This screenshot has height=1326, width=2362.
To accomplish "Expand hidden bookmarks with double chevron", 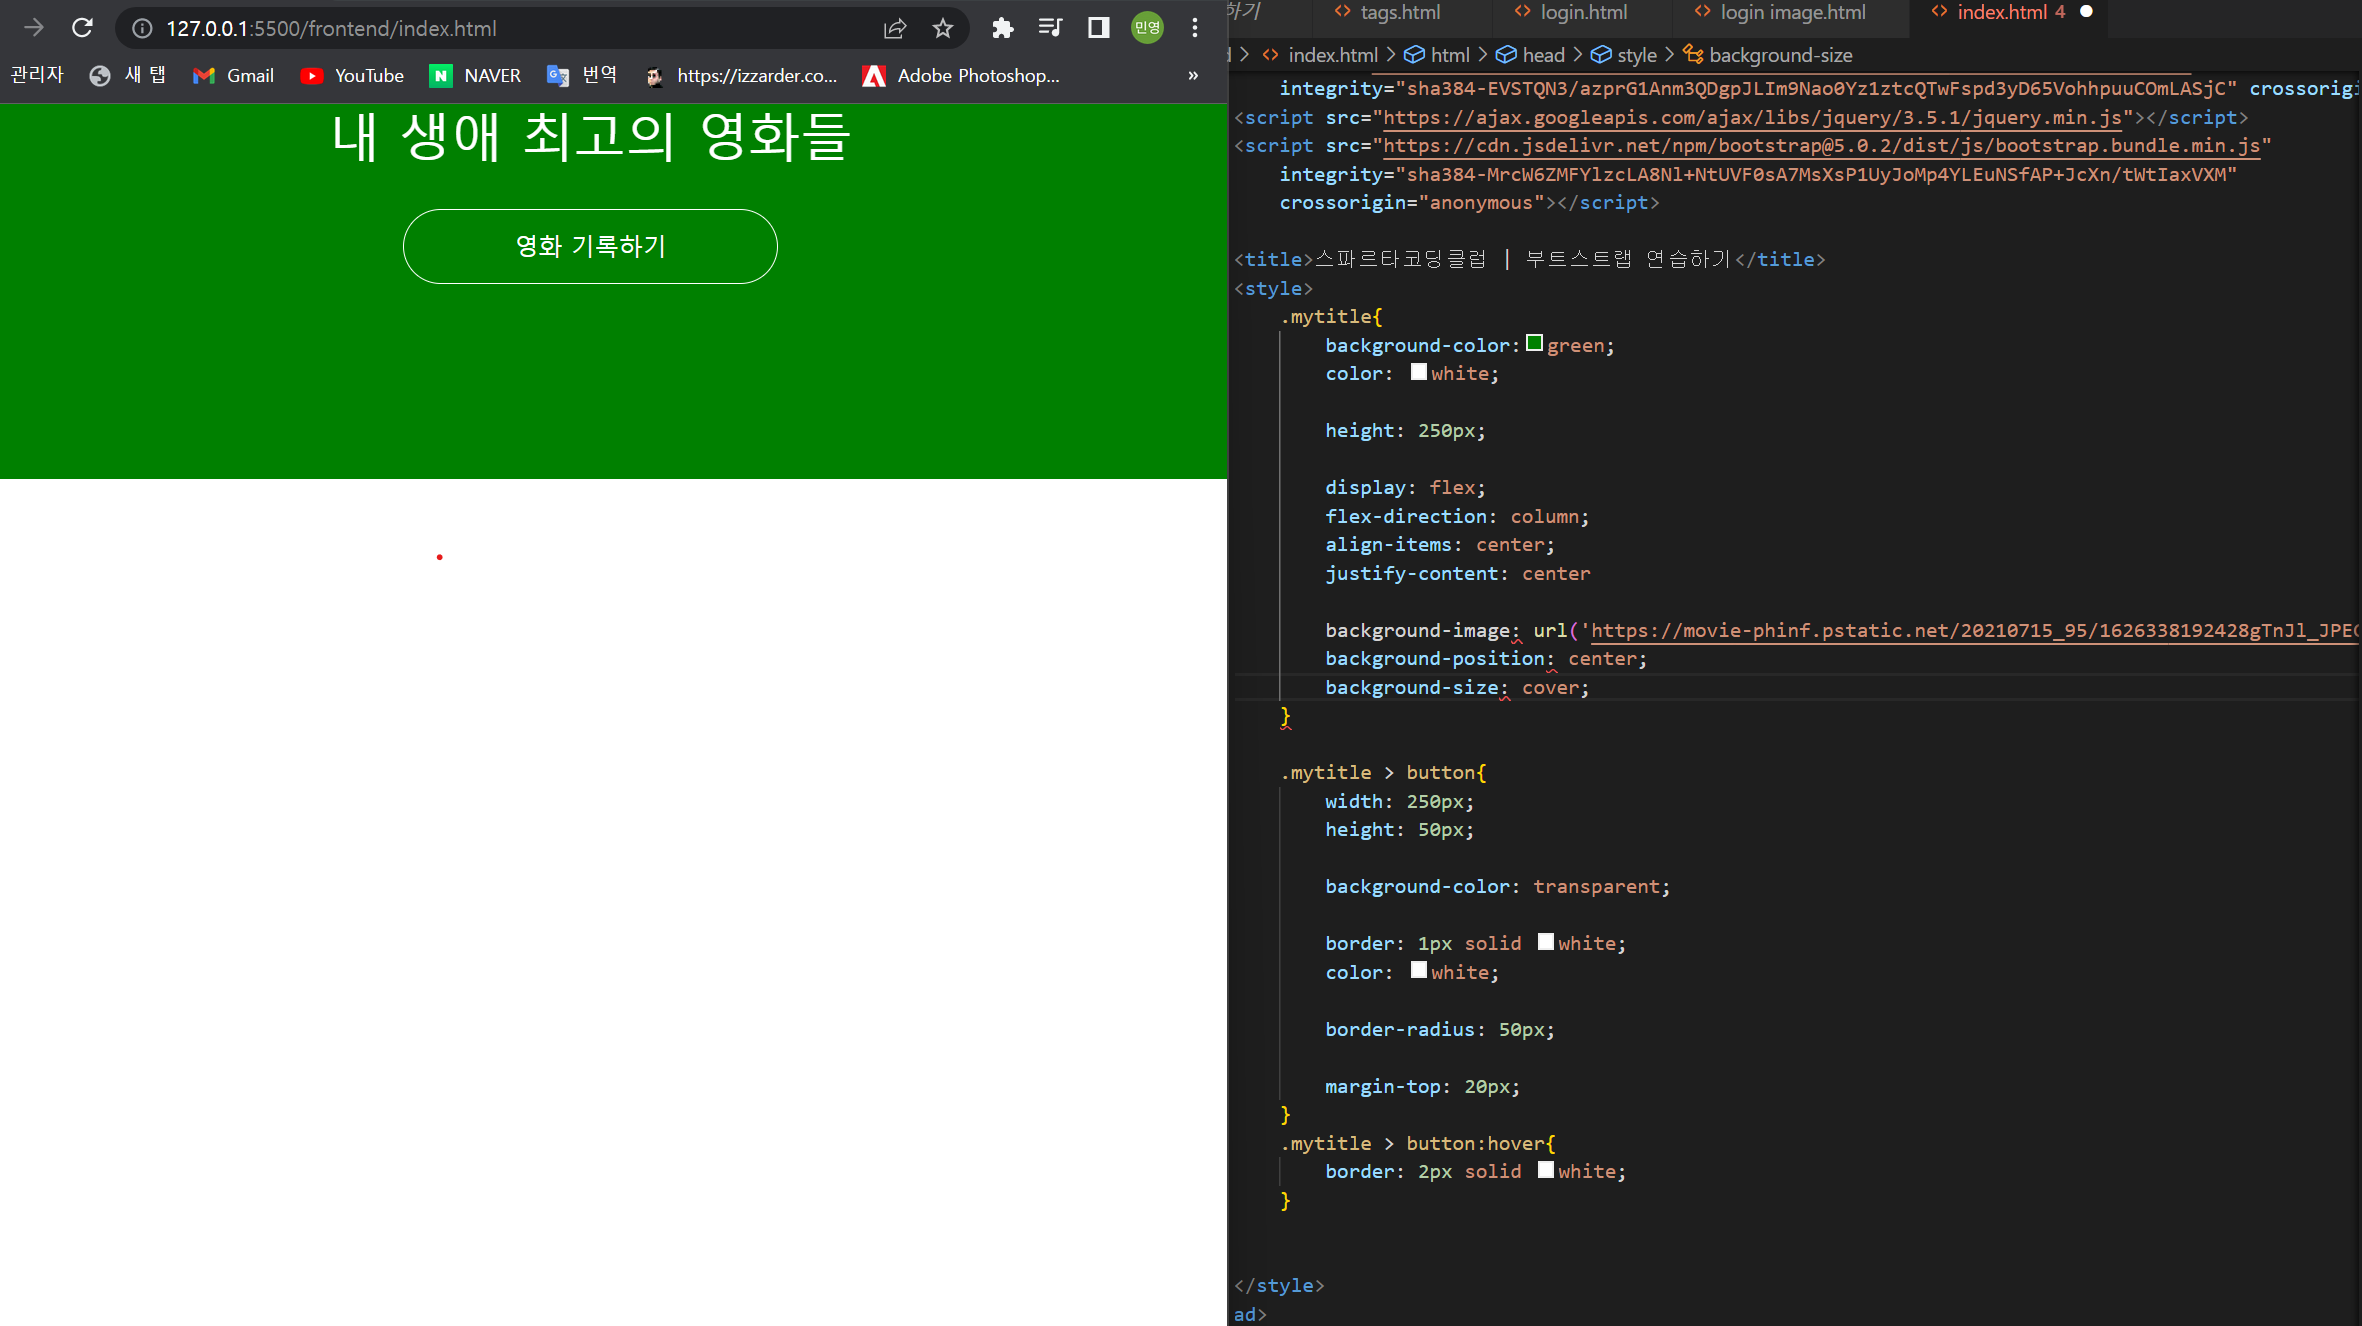I will pos(1193,75).
